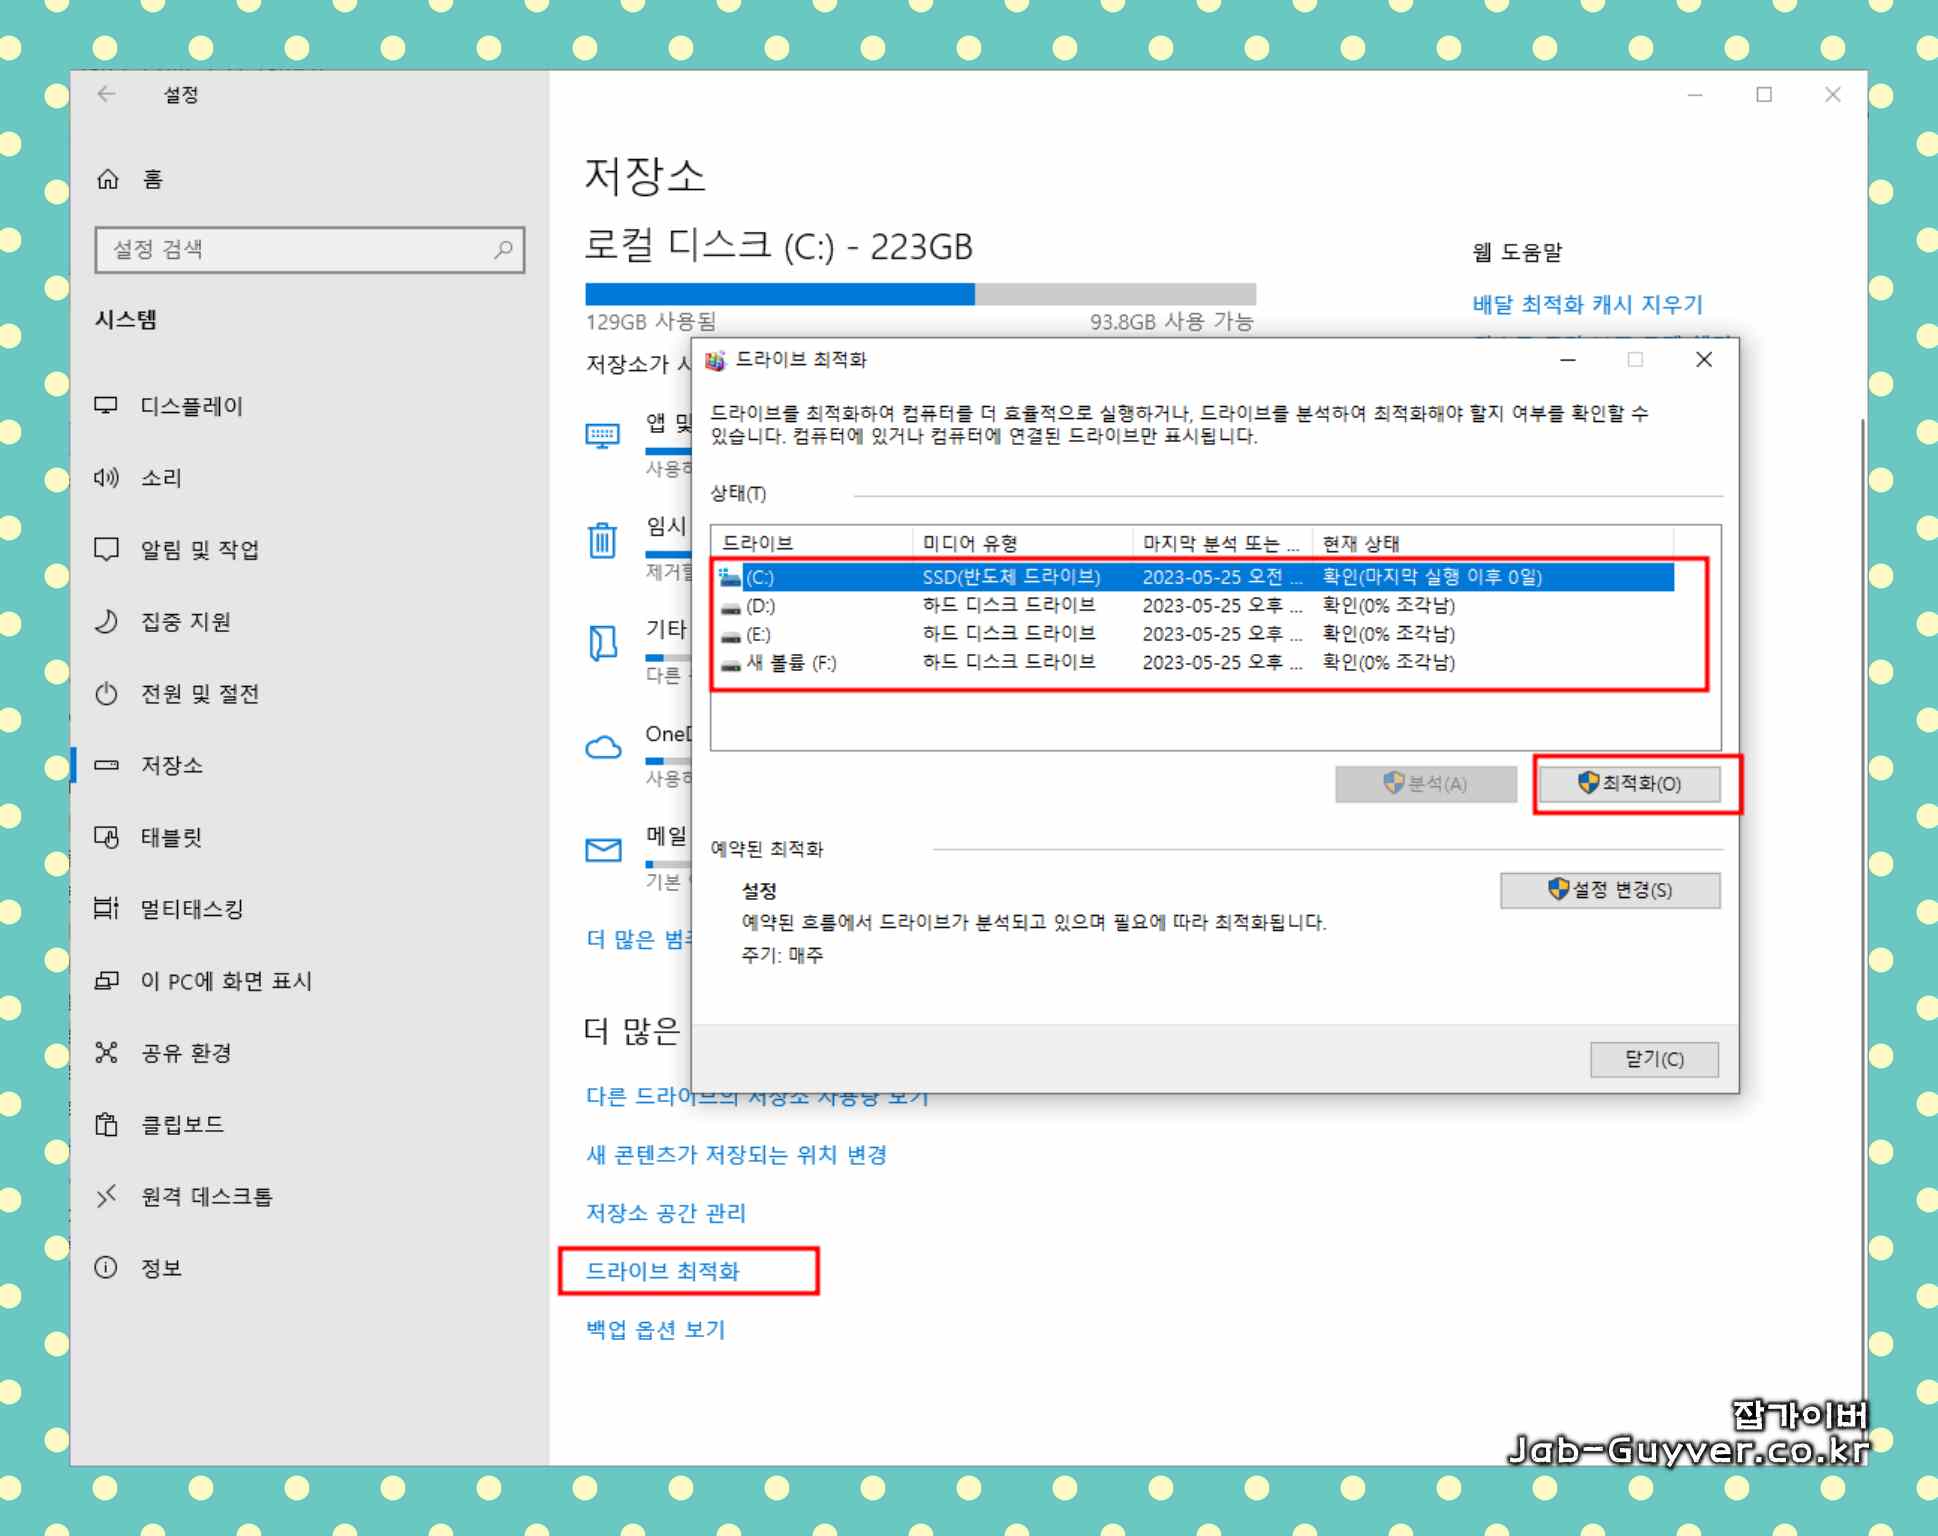This screenshot has width=1938, height=1536.
Task: Click the Multitasking (멀티태스킹) icon
Action: [x=108, y=909]
